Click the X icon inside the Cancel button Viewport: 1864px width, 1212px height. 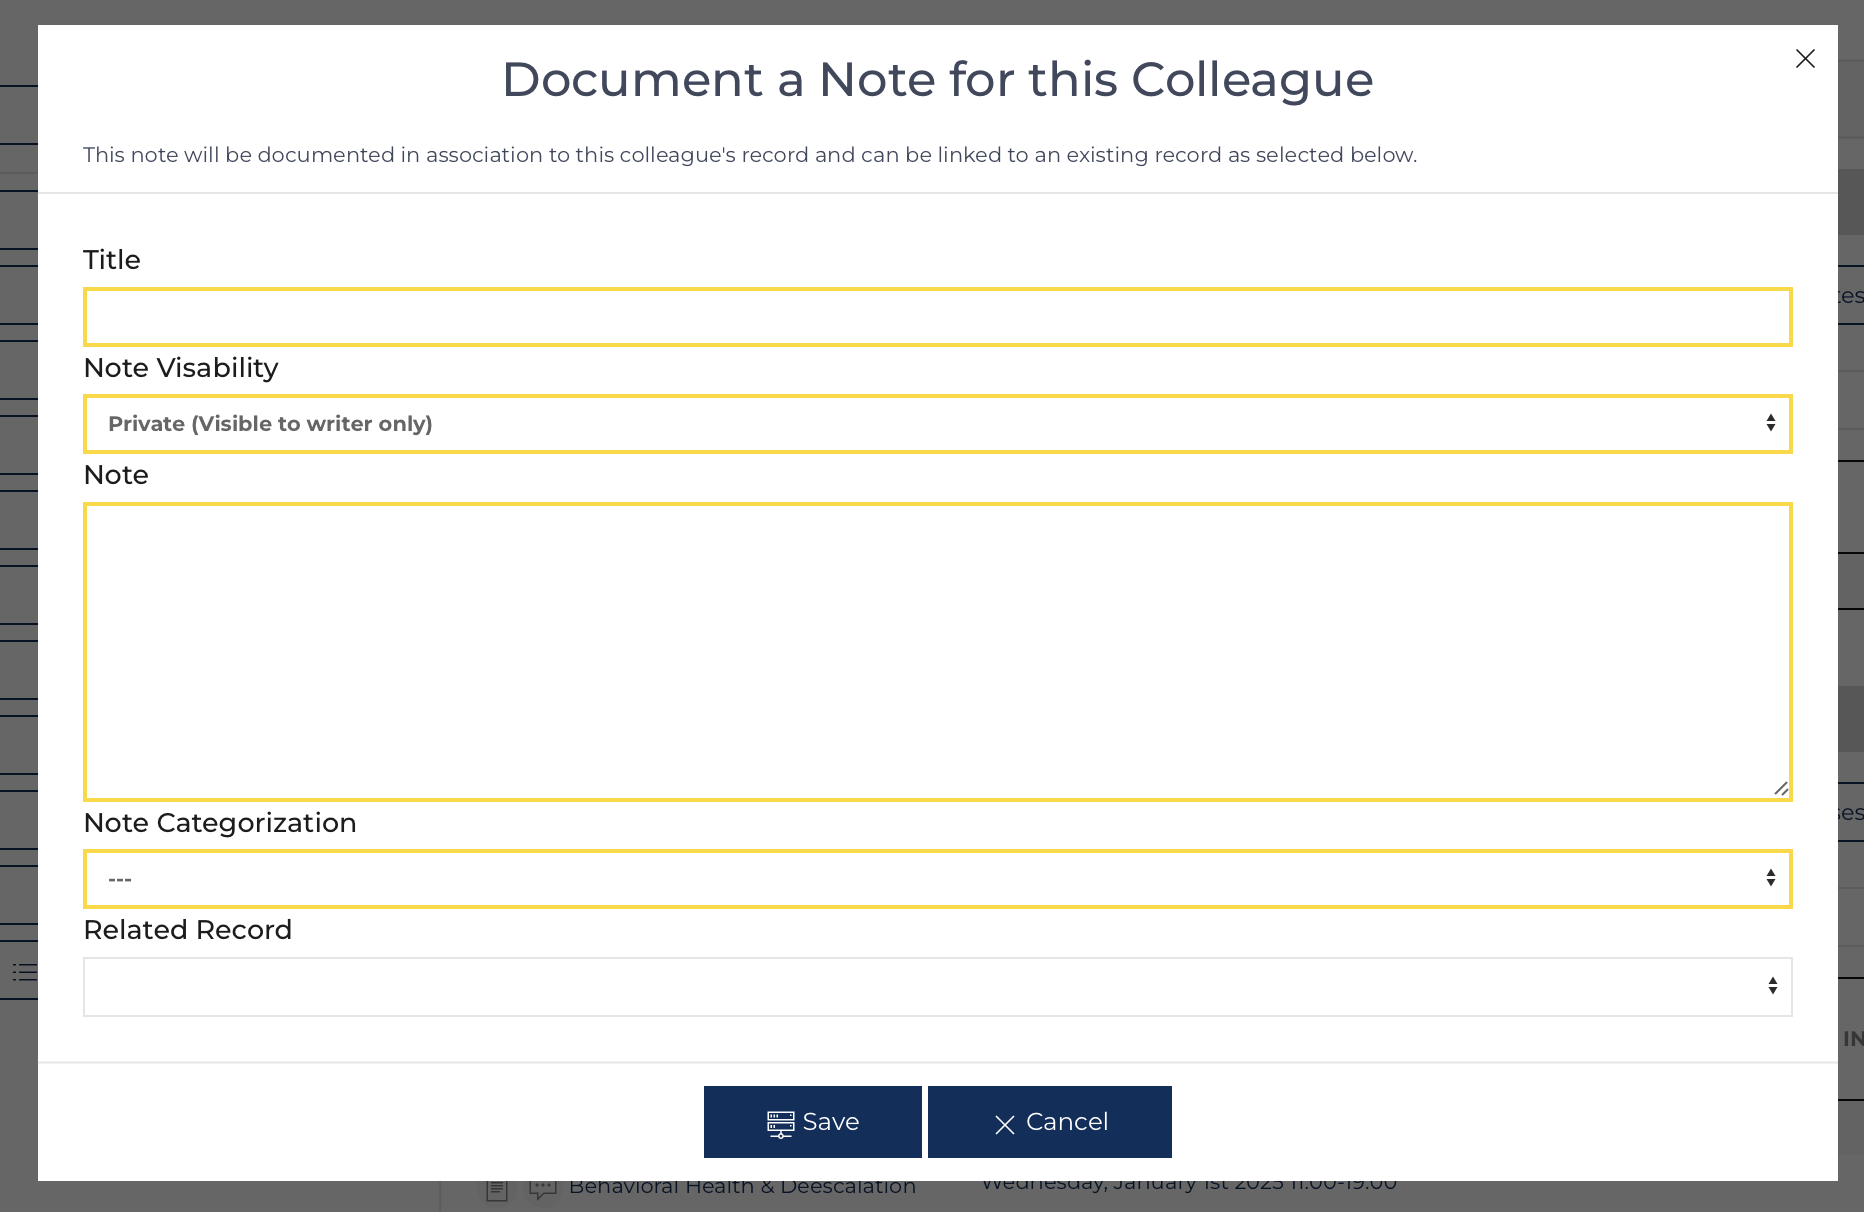coord(1004,1125)
